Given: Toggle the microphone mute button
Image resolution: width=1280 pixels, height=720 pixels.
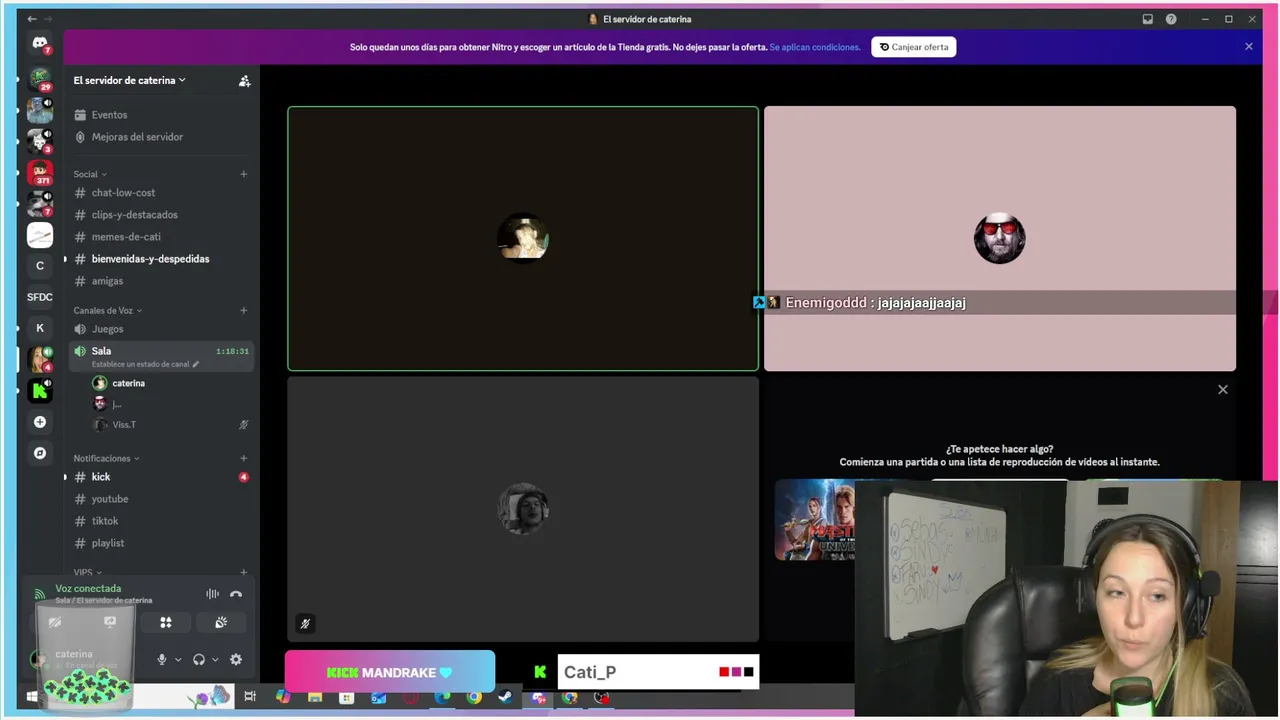Looking at the screenshot, I should pyautogui.click(x=161, y=659).
